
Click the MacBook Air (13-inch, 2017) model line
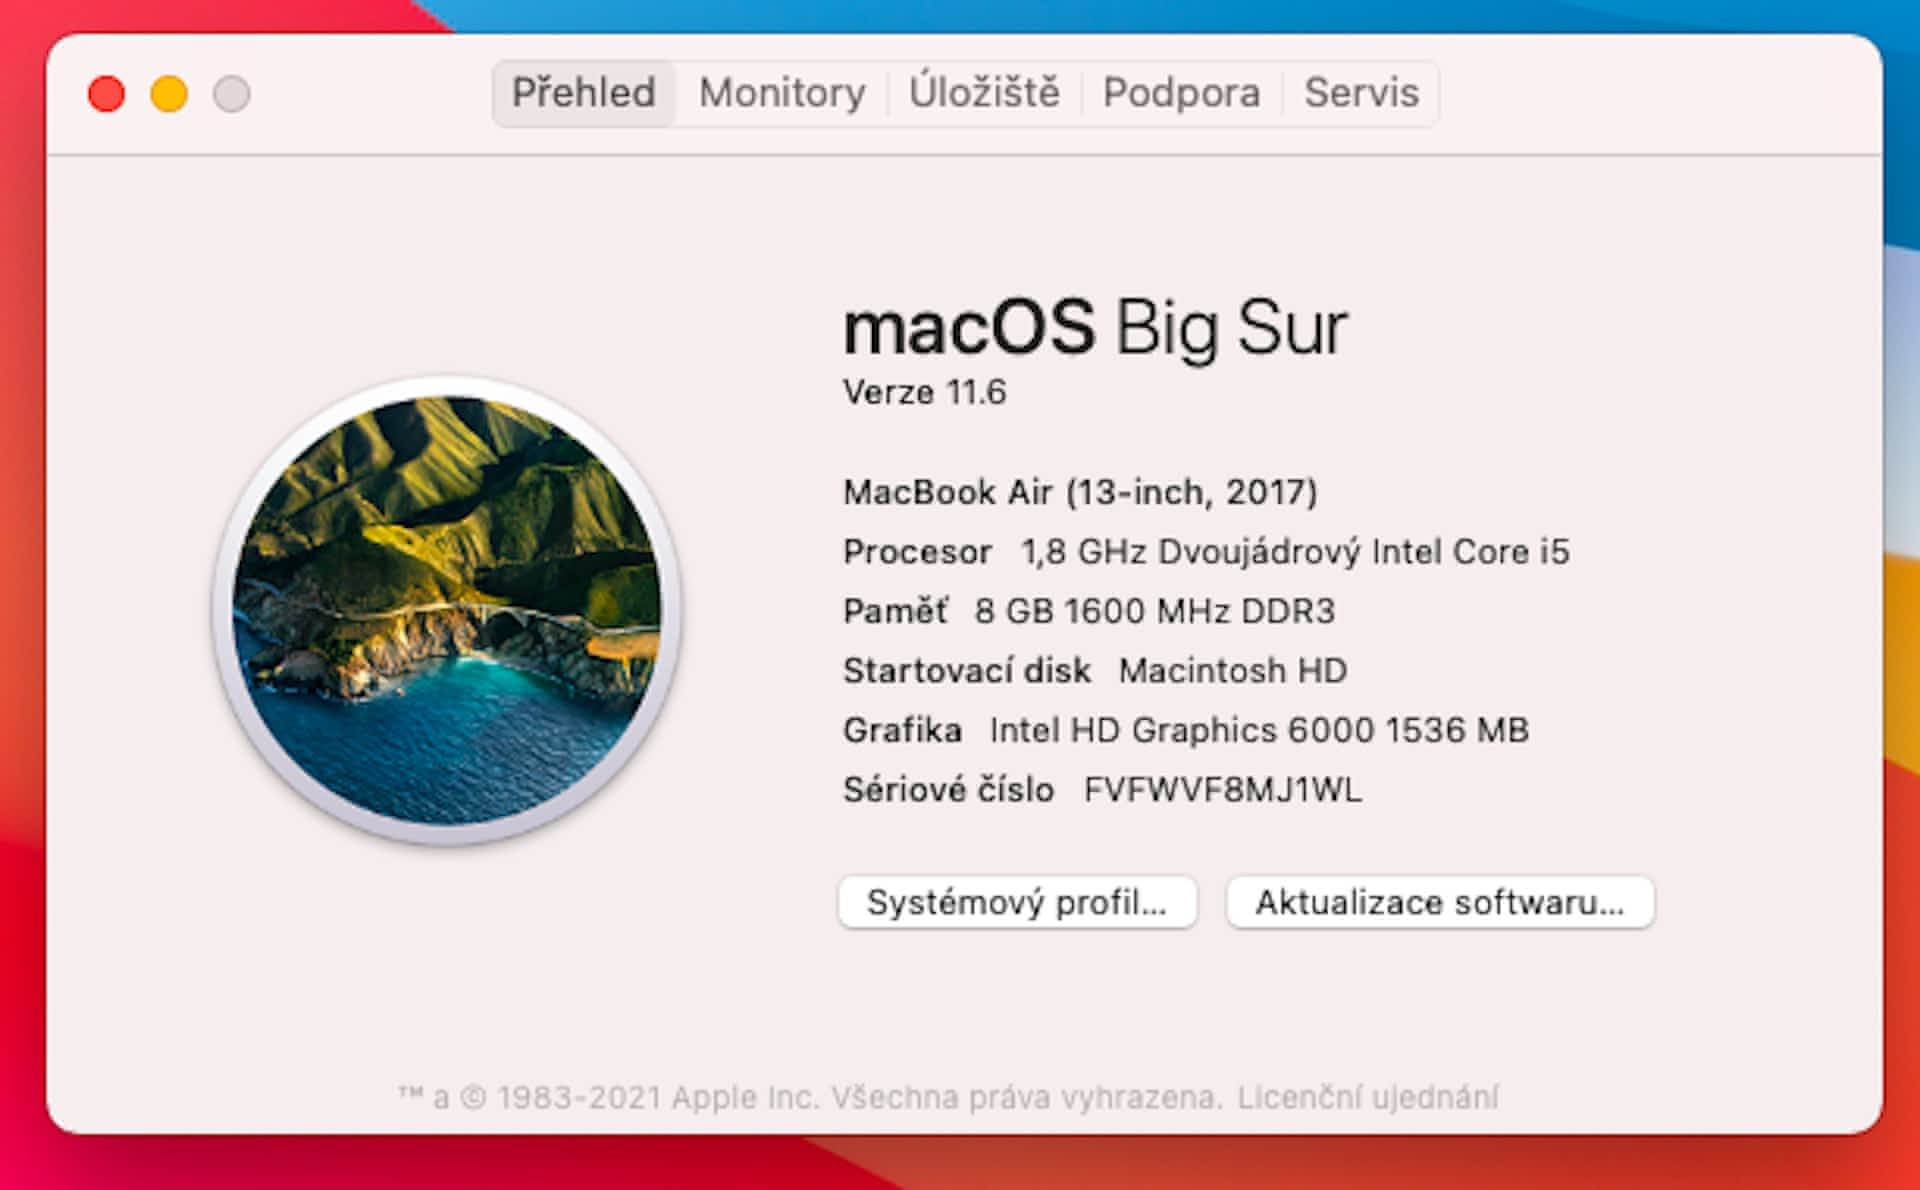pos(1080,492)
